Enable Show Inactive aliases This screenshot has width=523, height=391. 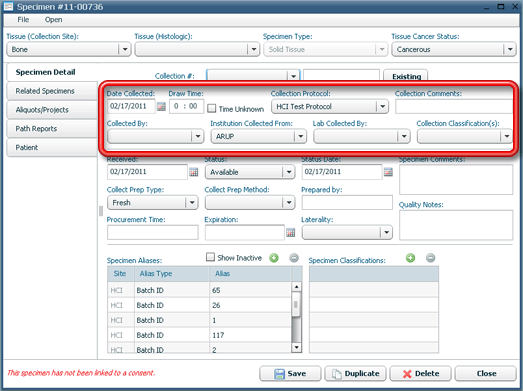(x=210, y=257)
